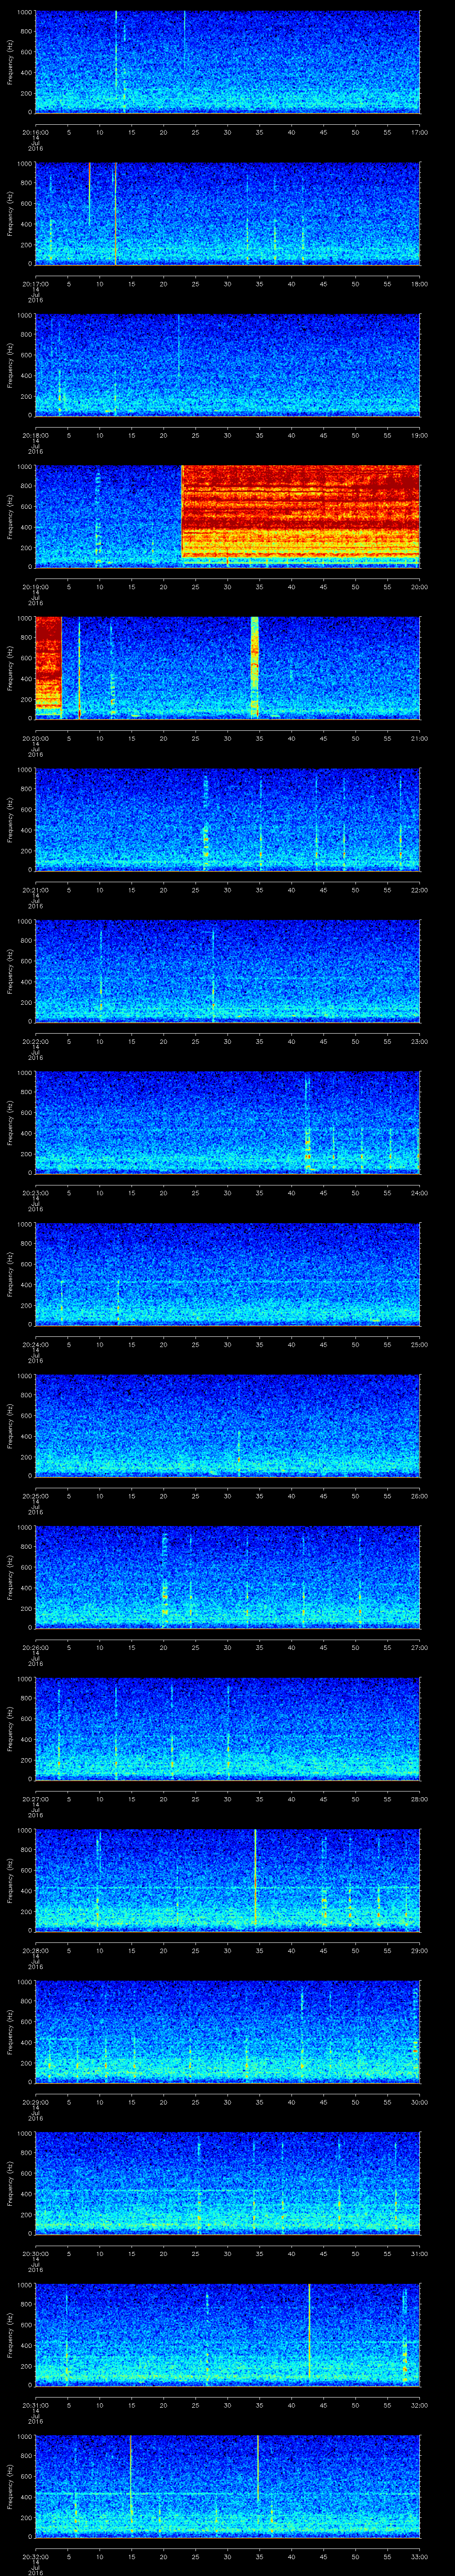
Task: Click the 25:00 end time label
Action: click(x=420, y=1343)
